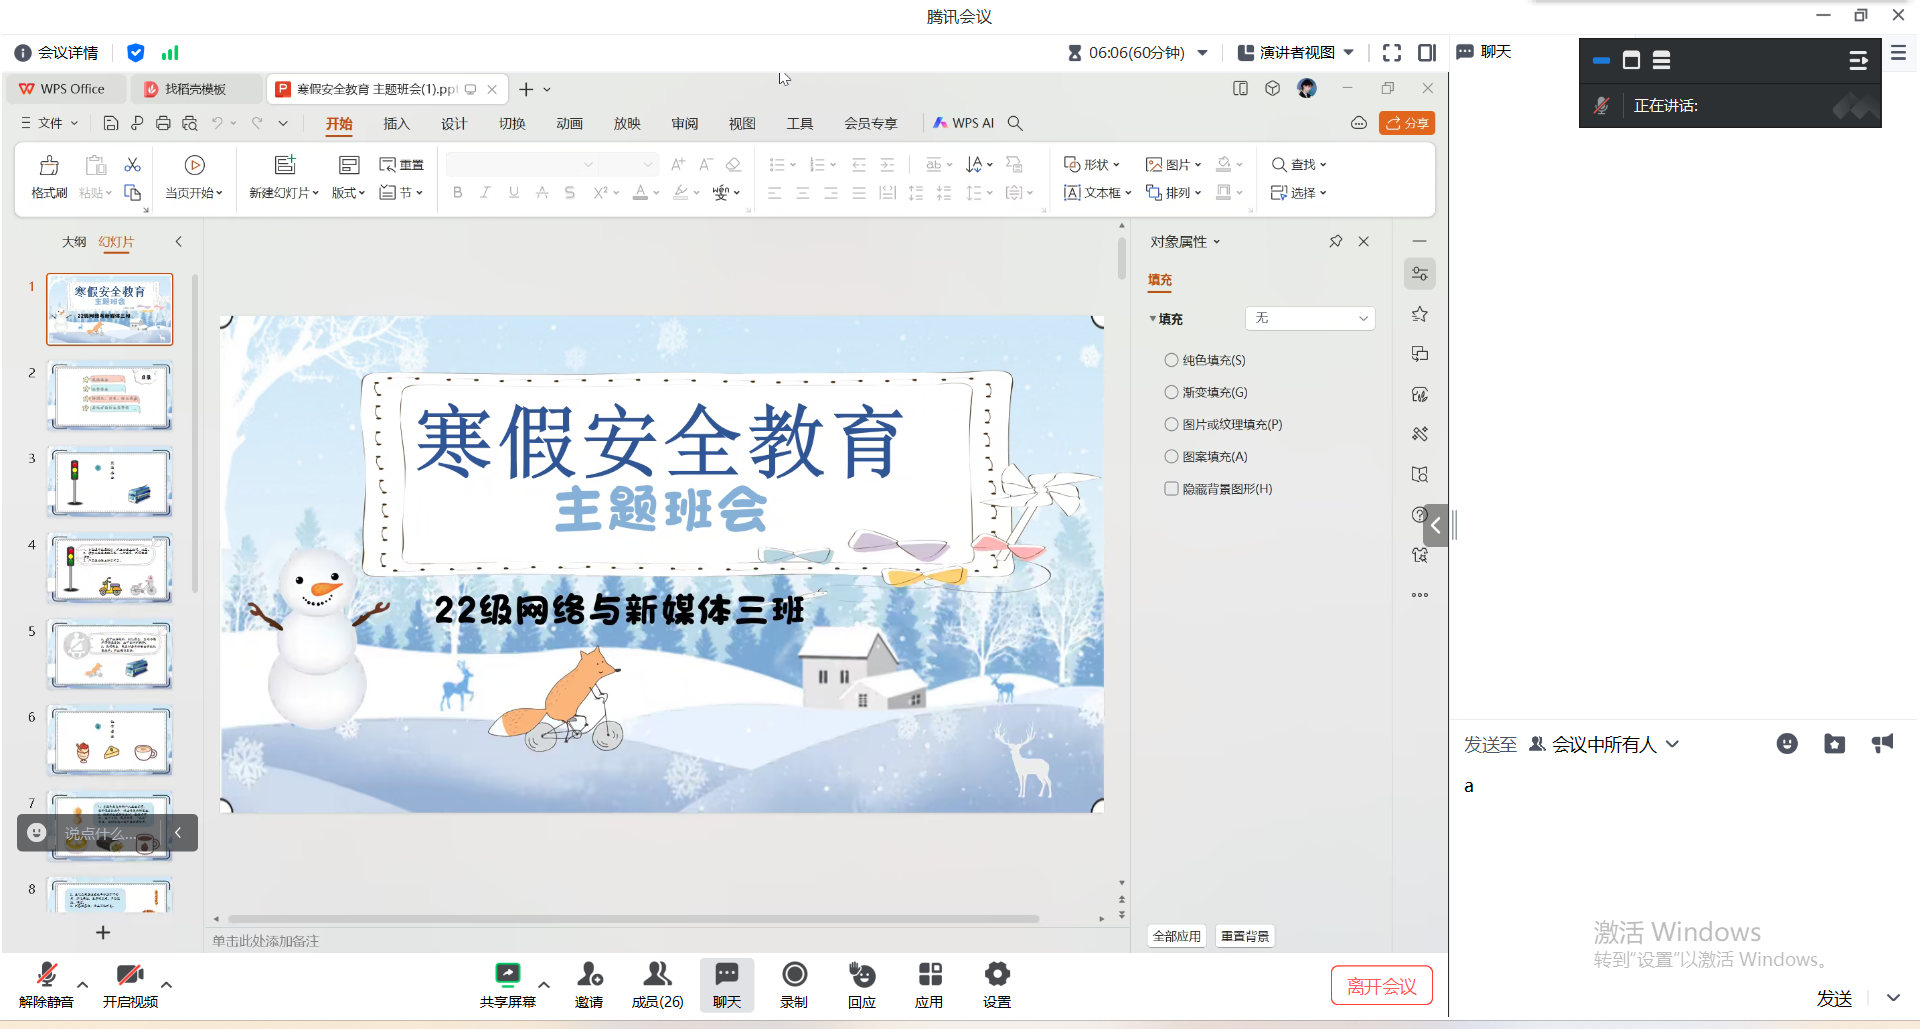Screen dimensions: 1920x1029
Task: Click the WPS AI button
Action: (963, 123)
